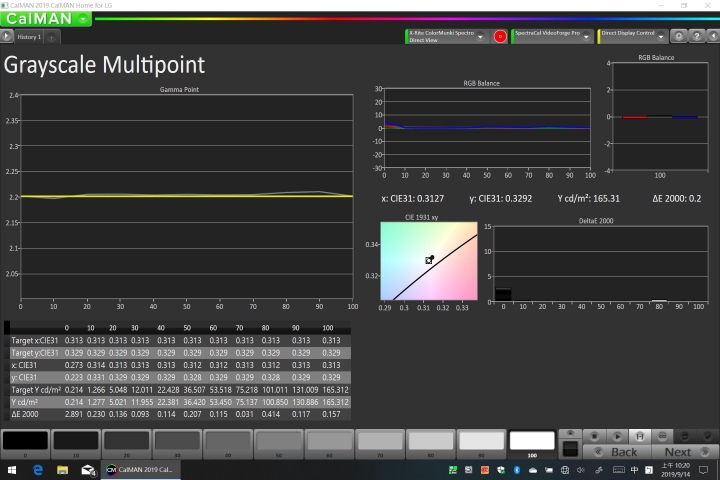
Task: Open the CalMAN main menu dropdown
Action: pos(83,19)
